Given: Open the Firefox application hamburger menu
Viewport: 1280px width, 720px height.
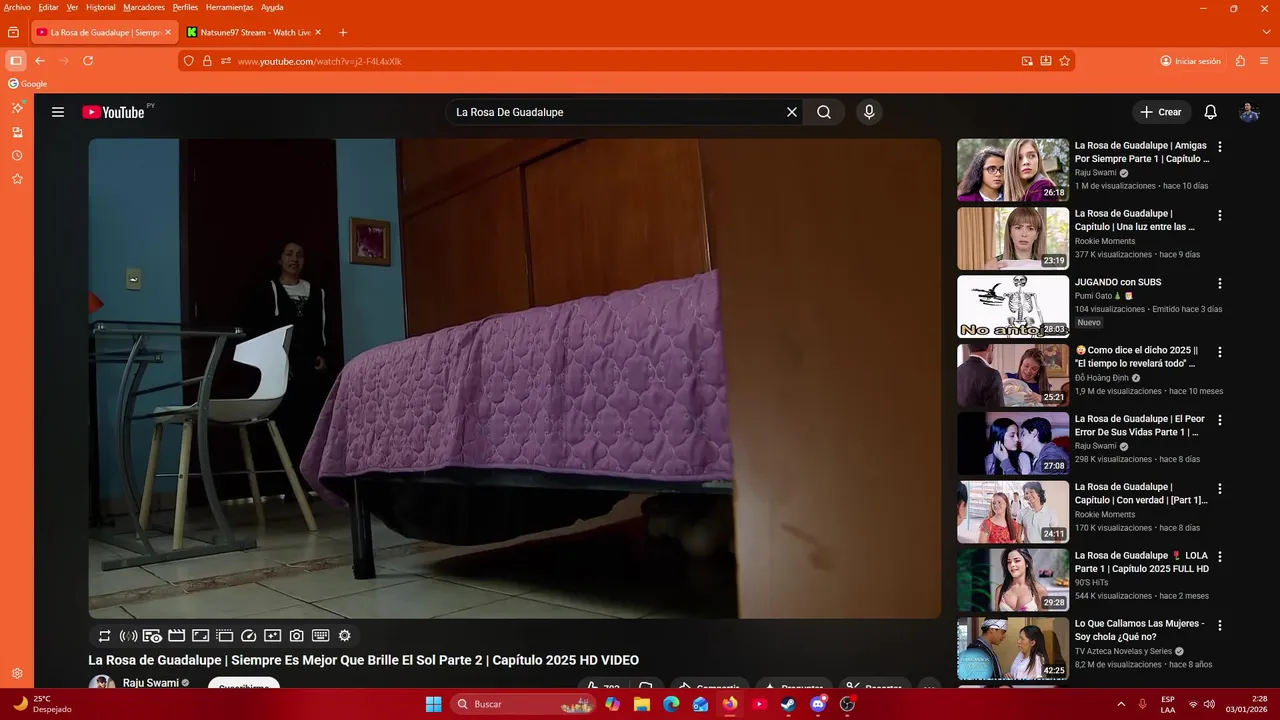Looking at the screenshot, I should [1264, 61].
